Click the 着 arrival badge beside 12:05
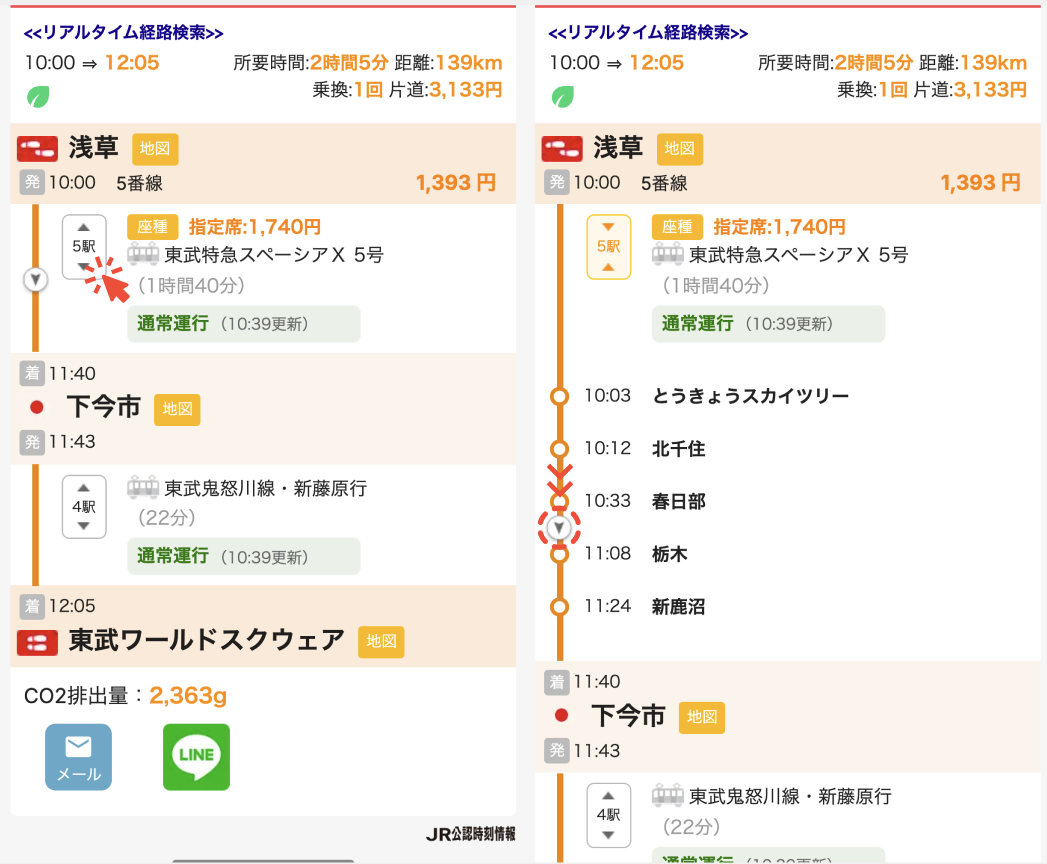1047x864 pixels. tap(32, 606)
